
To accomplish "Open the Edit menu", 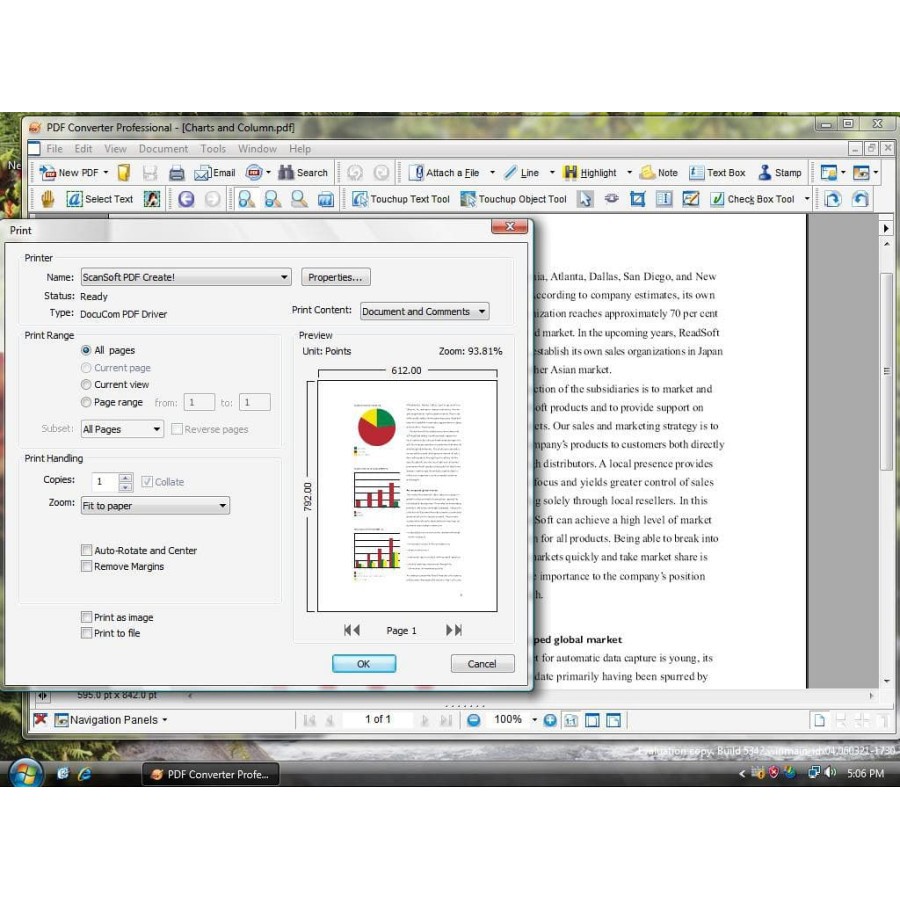I will (x=83, y=149).
